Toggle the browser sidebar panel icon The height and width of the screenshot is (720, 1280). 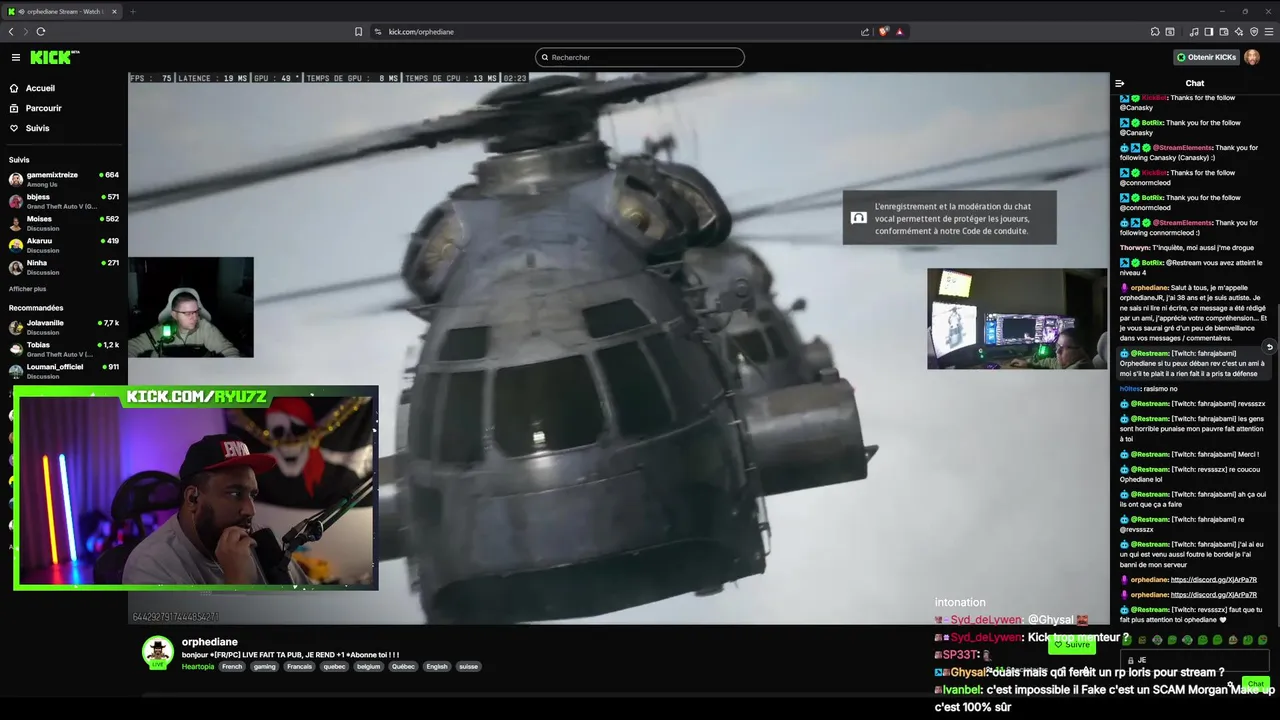1209,31
